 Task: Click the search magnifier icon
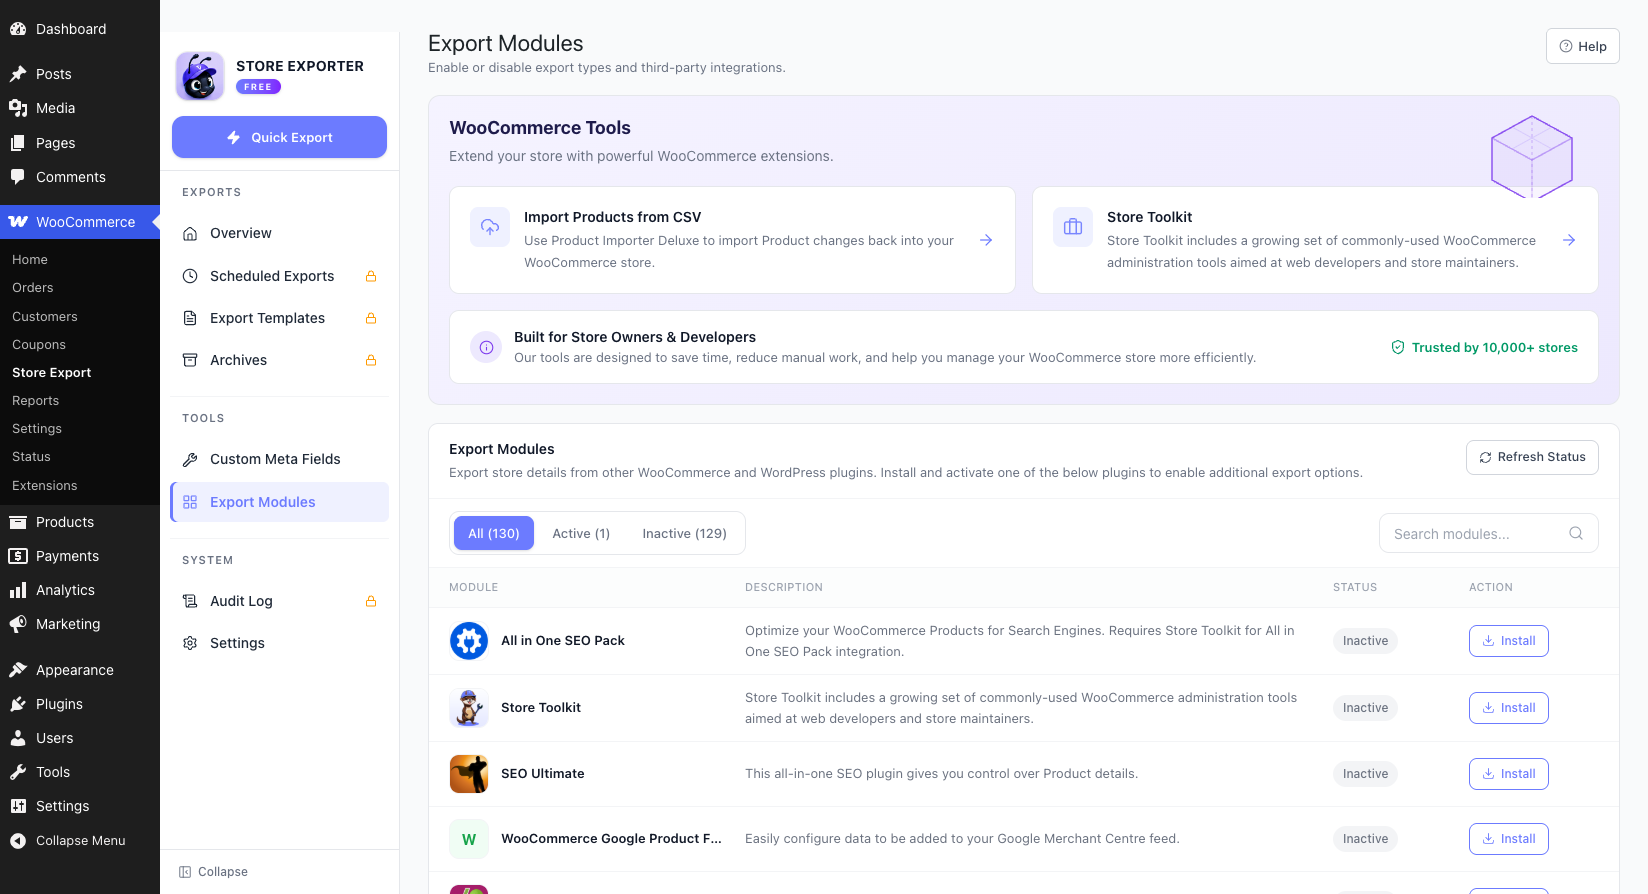click(x=1576, y=533)
